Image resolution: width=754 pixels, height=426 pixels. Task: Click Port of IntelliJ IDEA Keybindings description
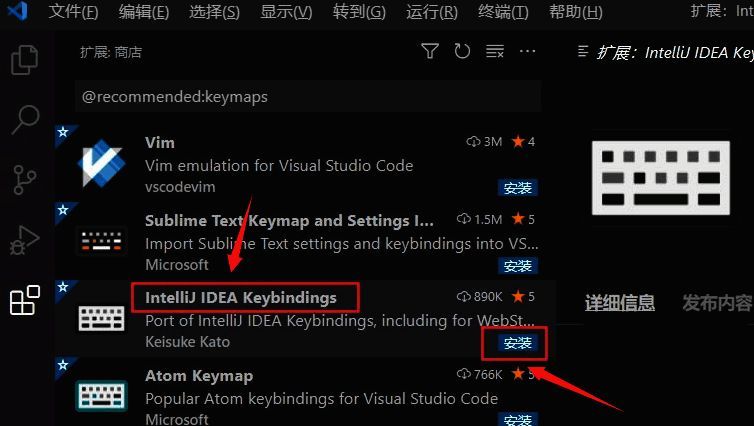(x=339, y=321)
